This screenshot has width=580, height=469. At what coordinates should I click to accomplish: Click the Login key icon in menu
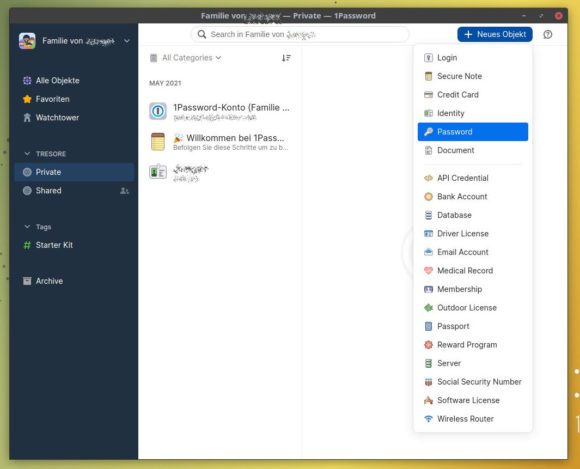click(428, 58)
